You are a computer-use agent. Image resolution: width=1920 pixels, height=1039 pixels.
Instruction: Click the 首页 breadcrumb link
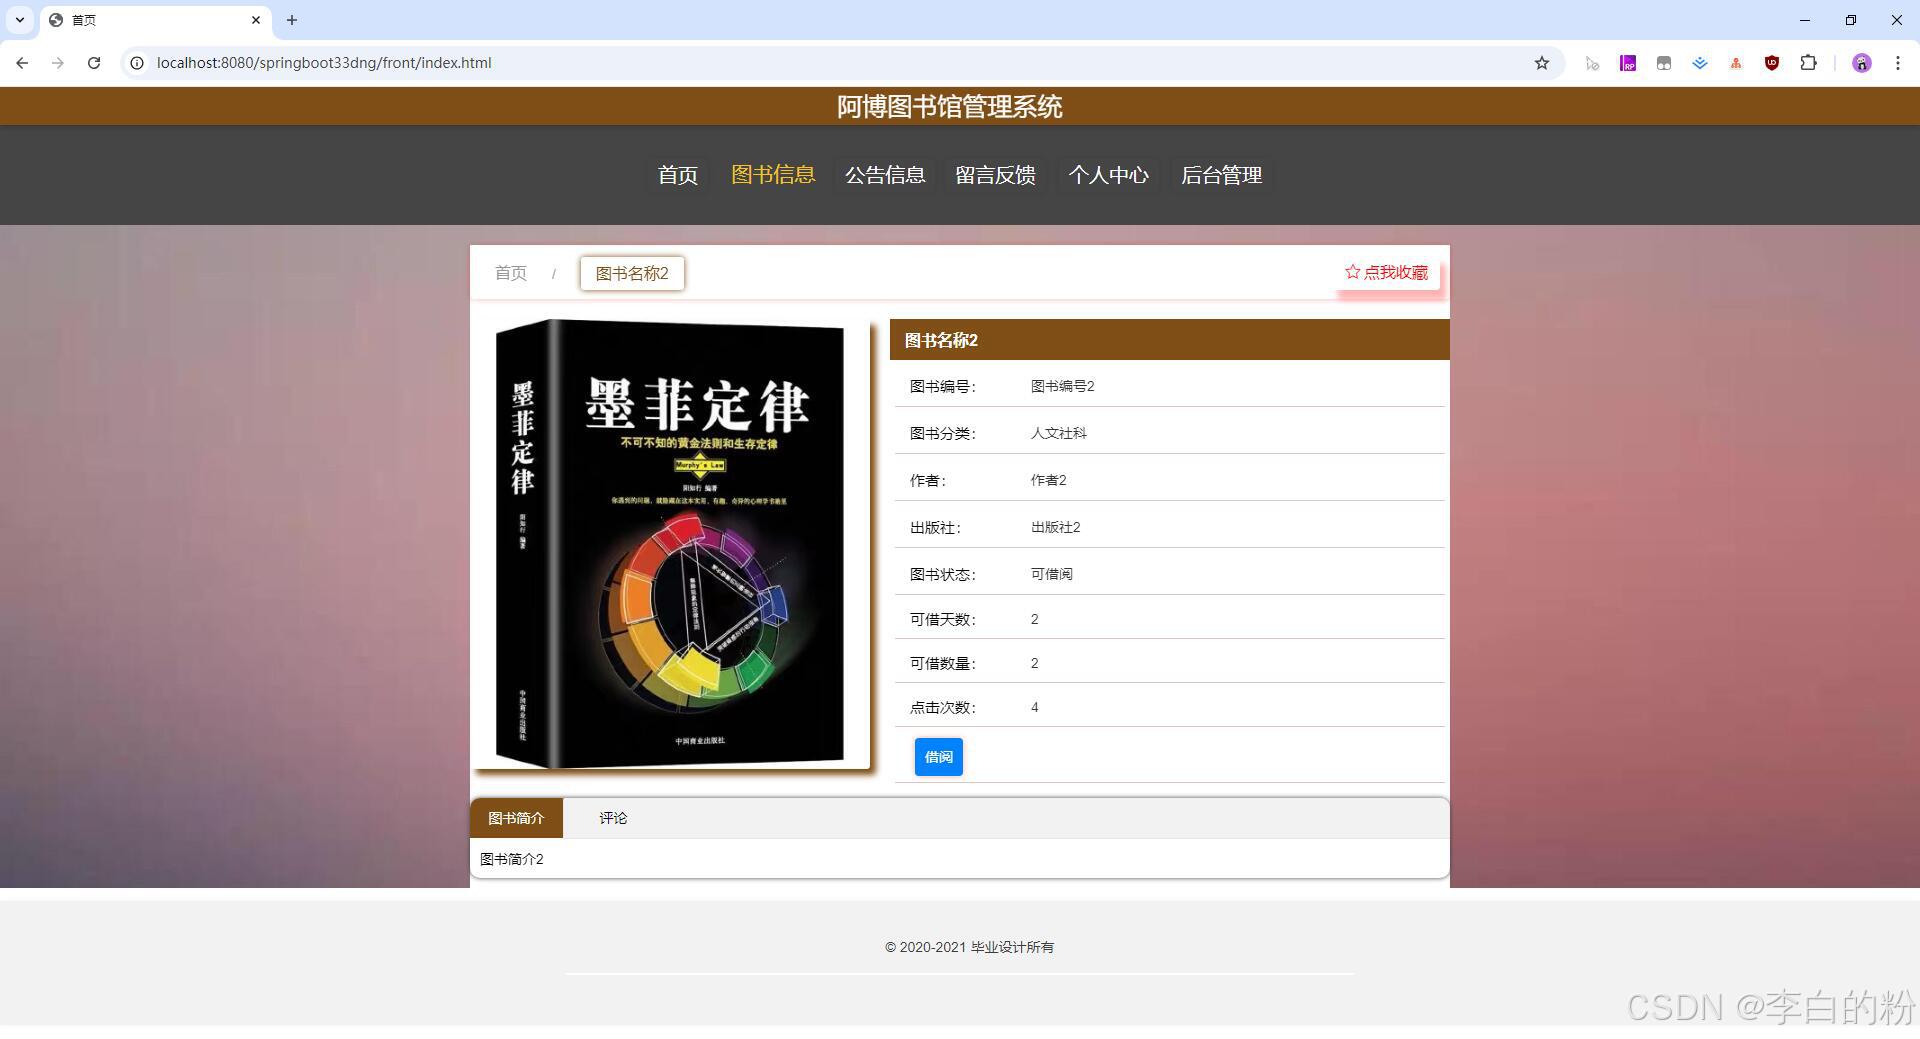click(511, 273)
